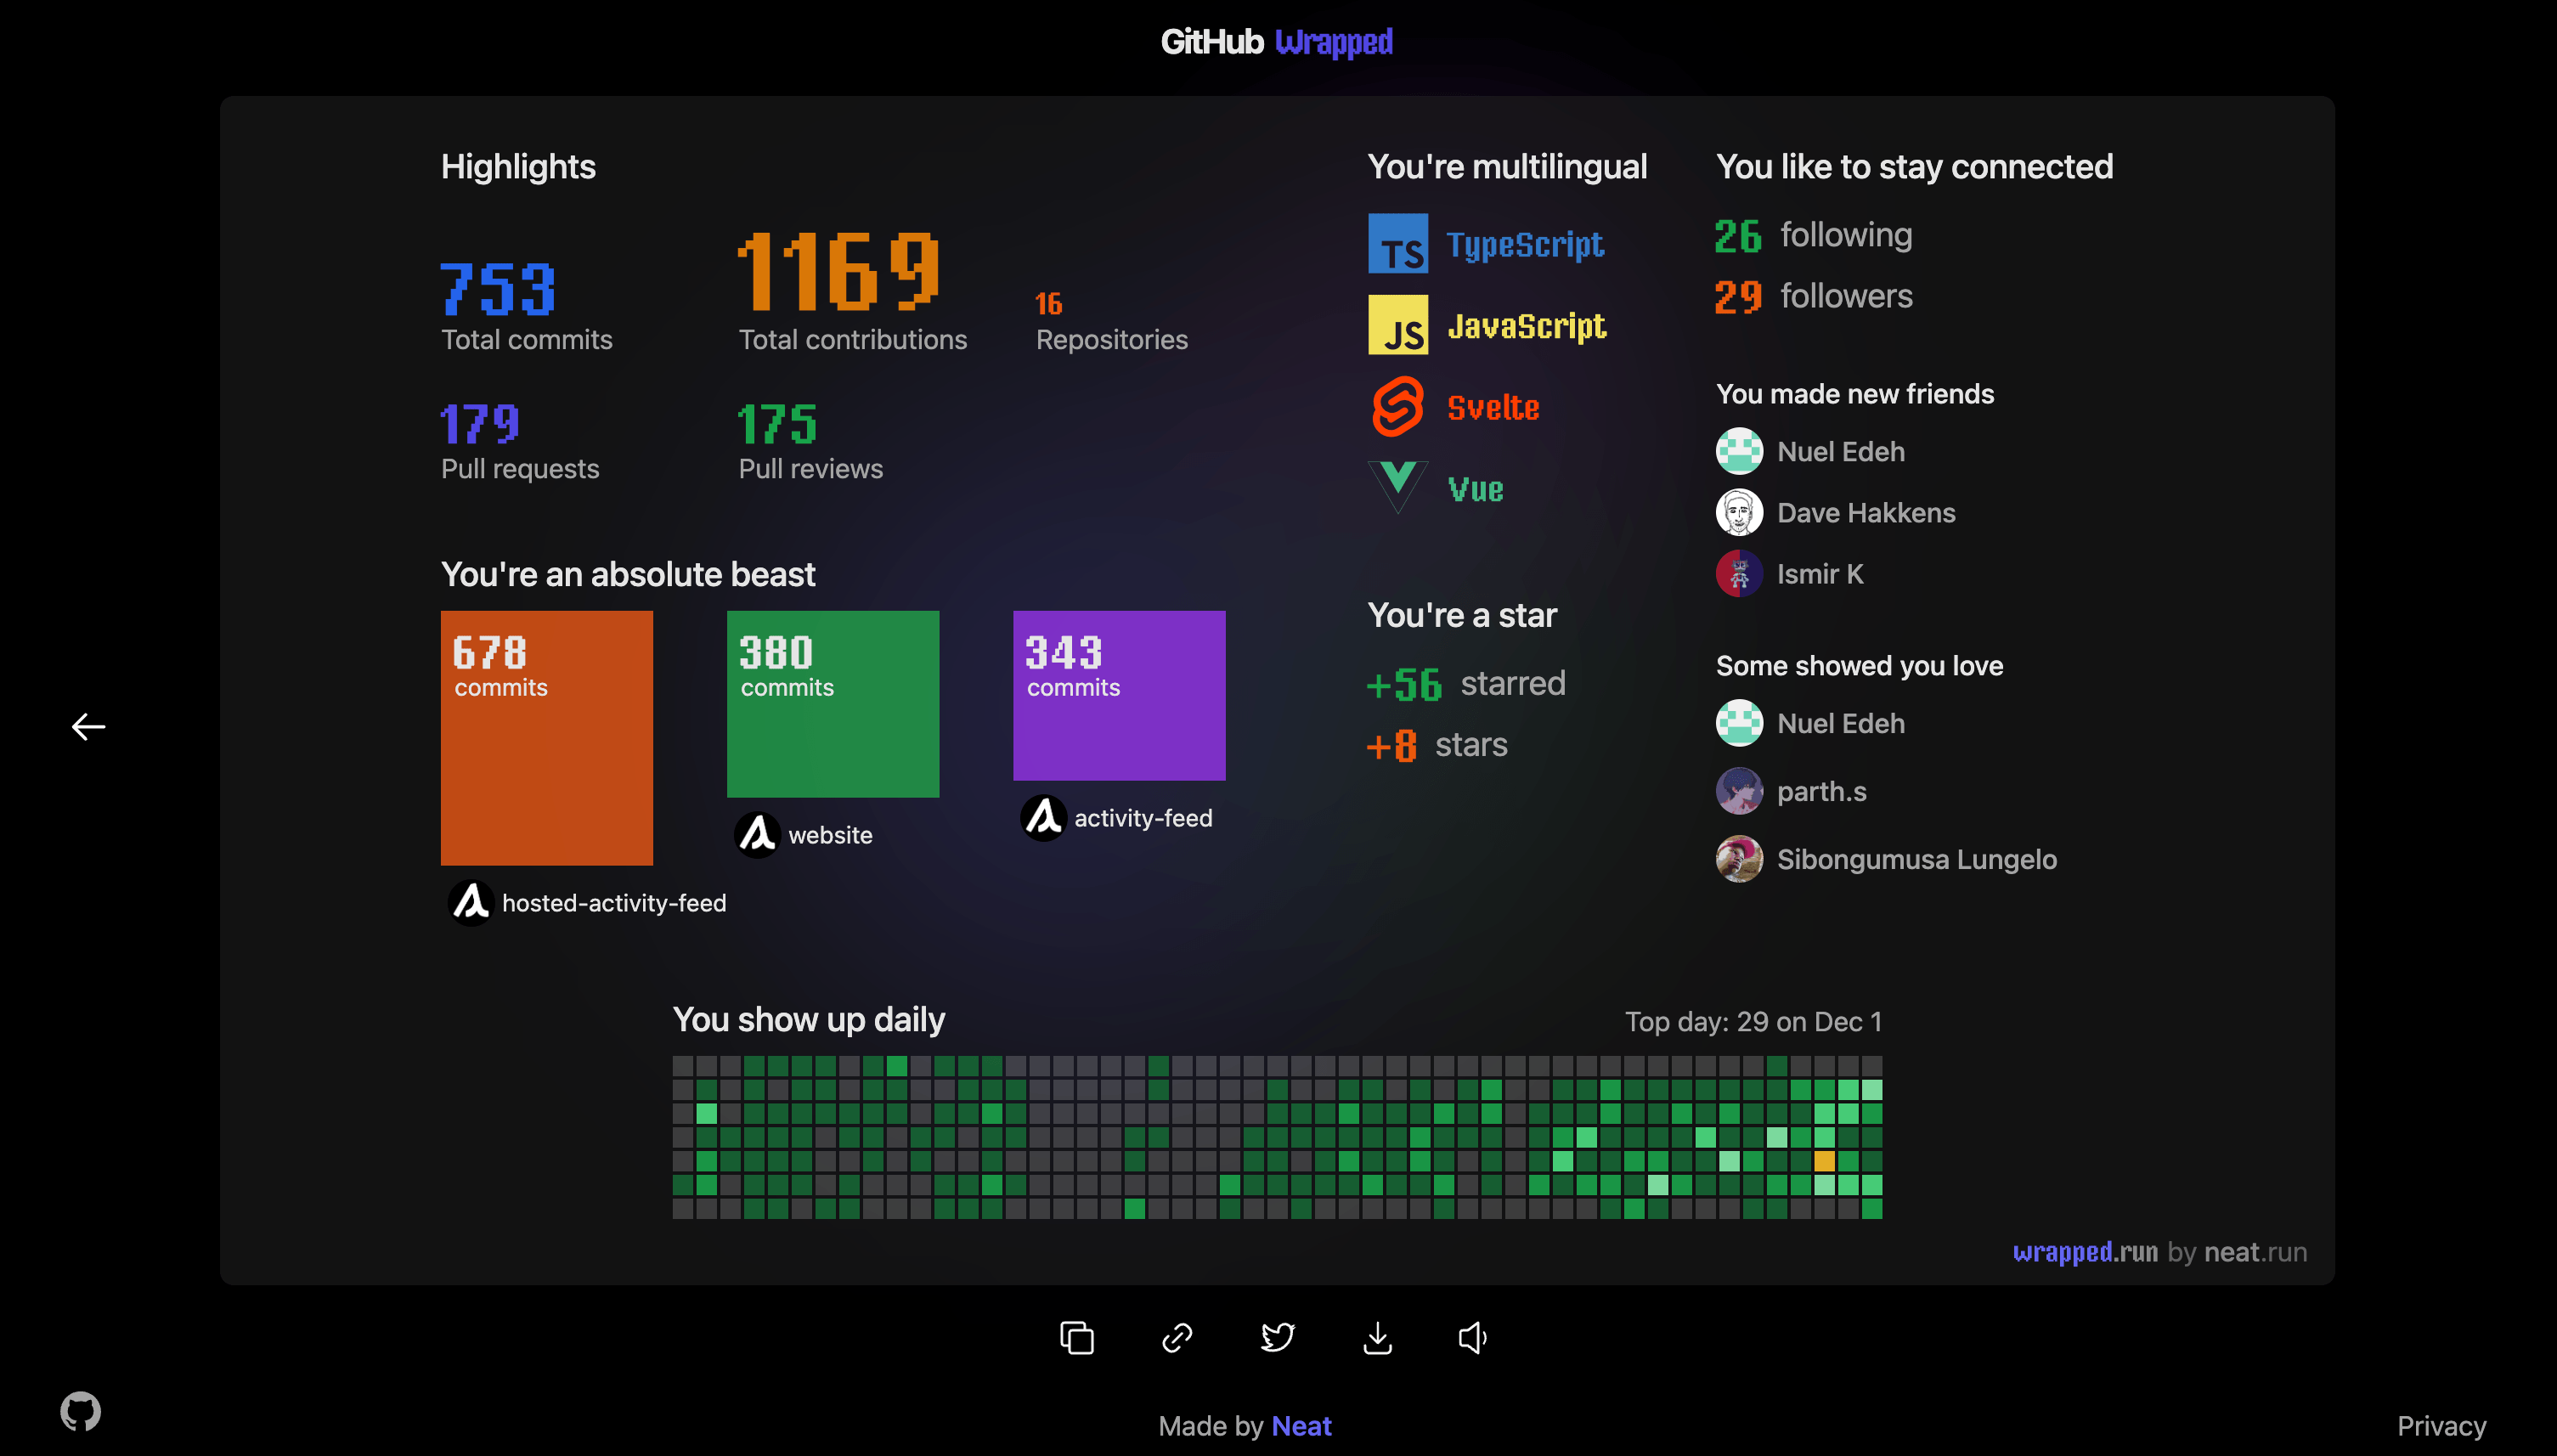The image size is (2557, 1456).
Task: Click the neat.run link
Action: [2255, 1252]
